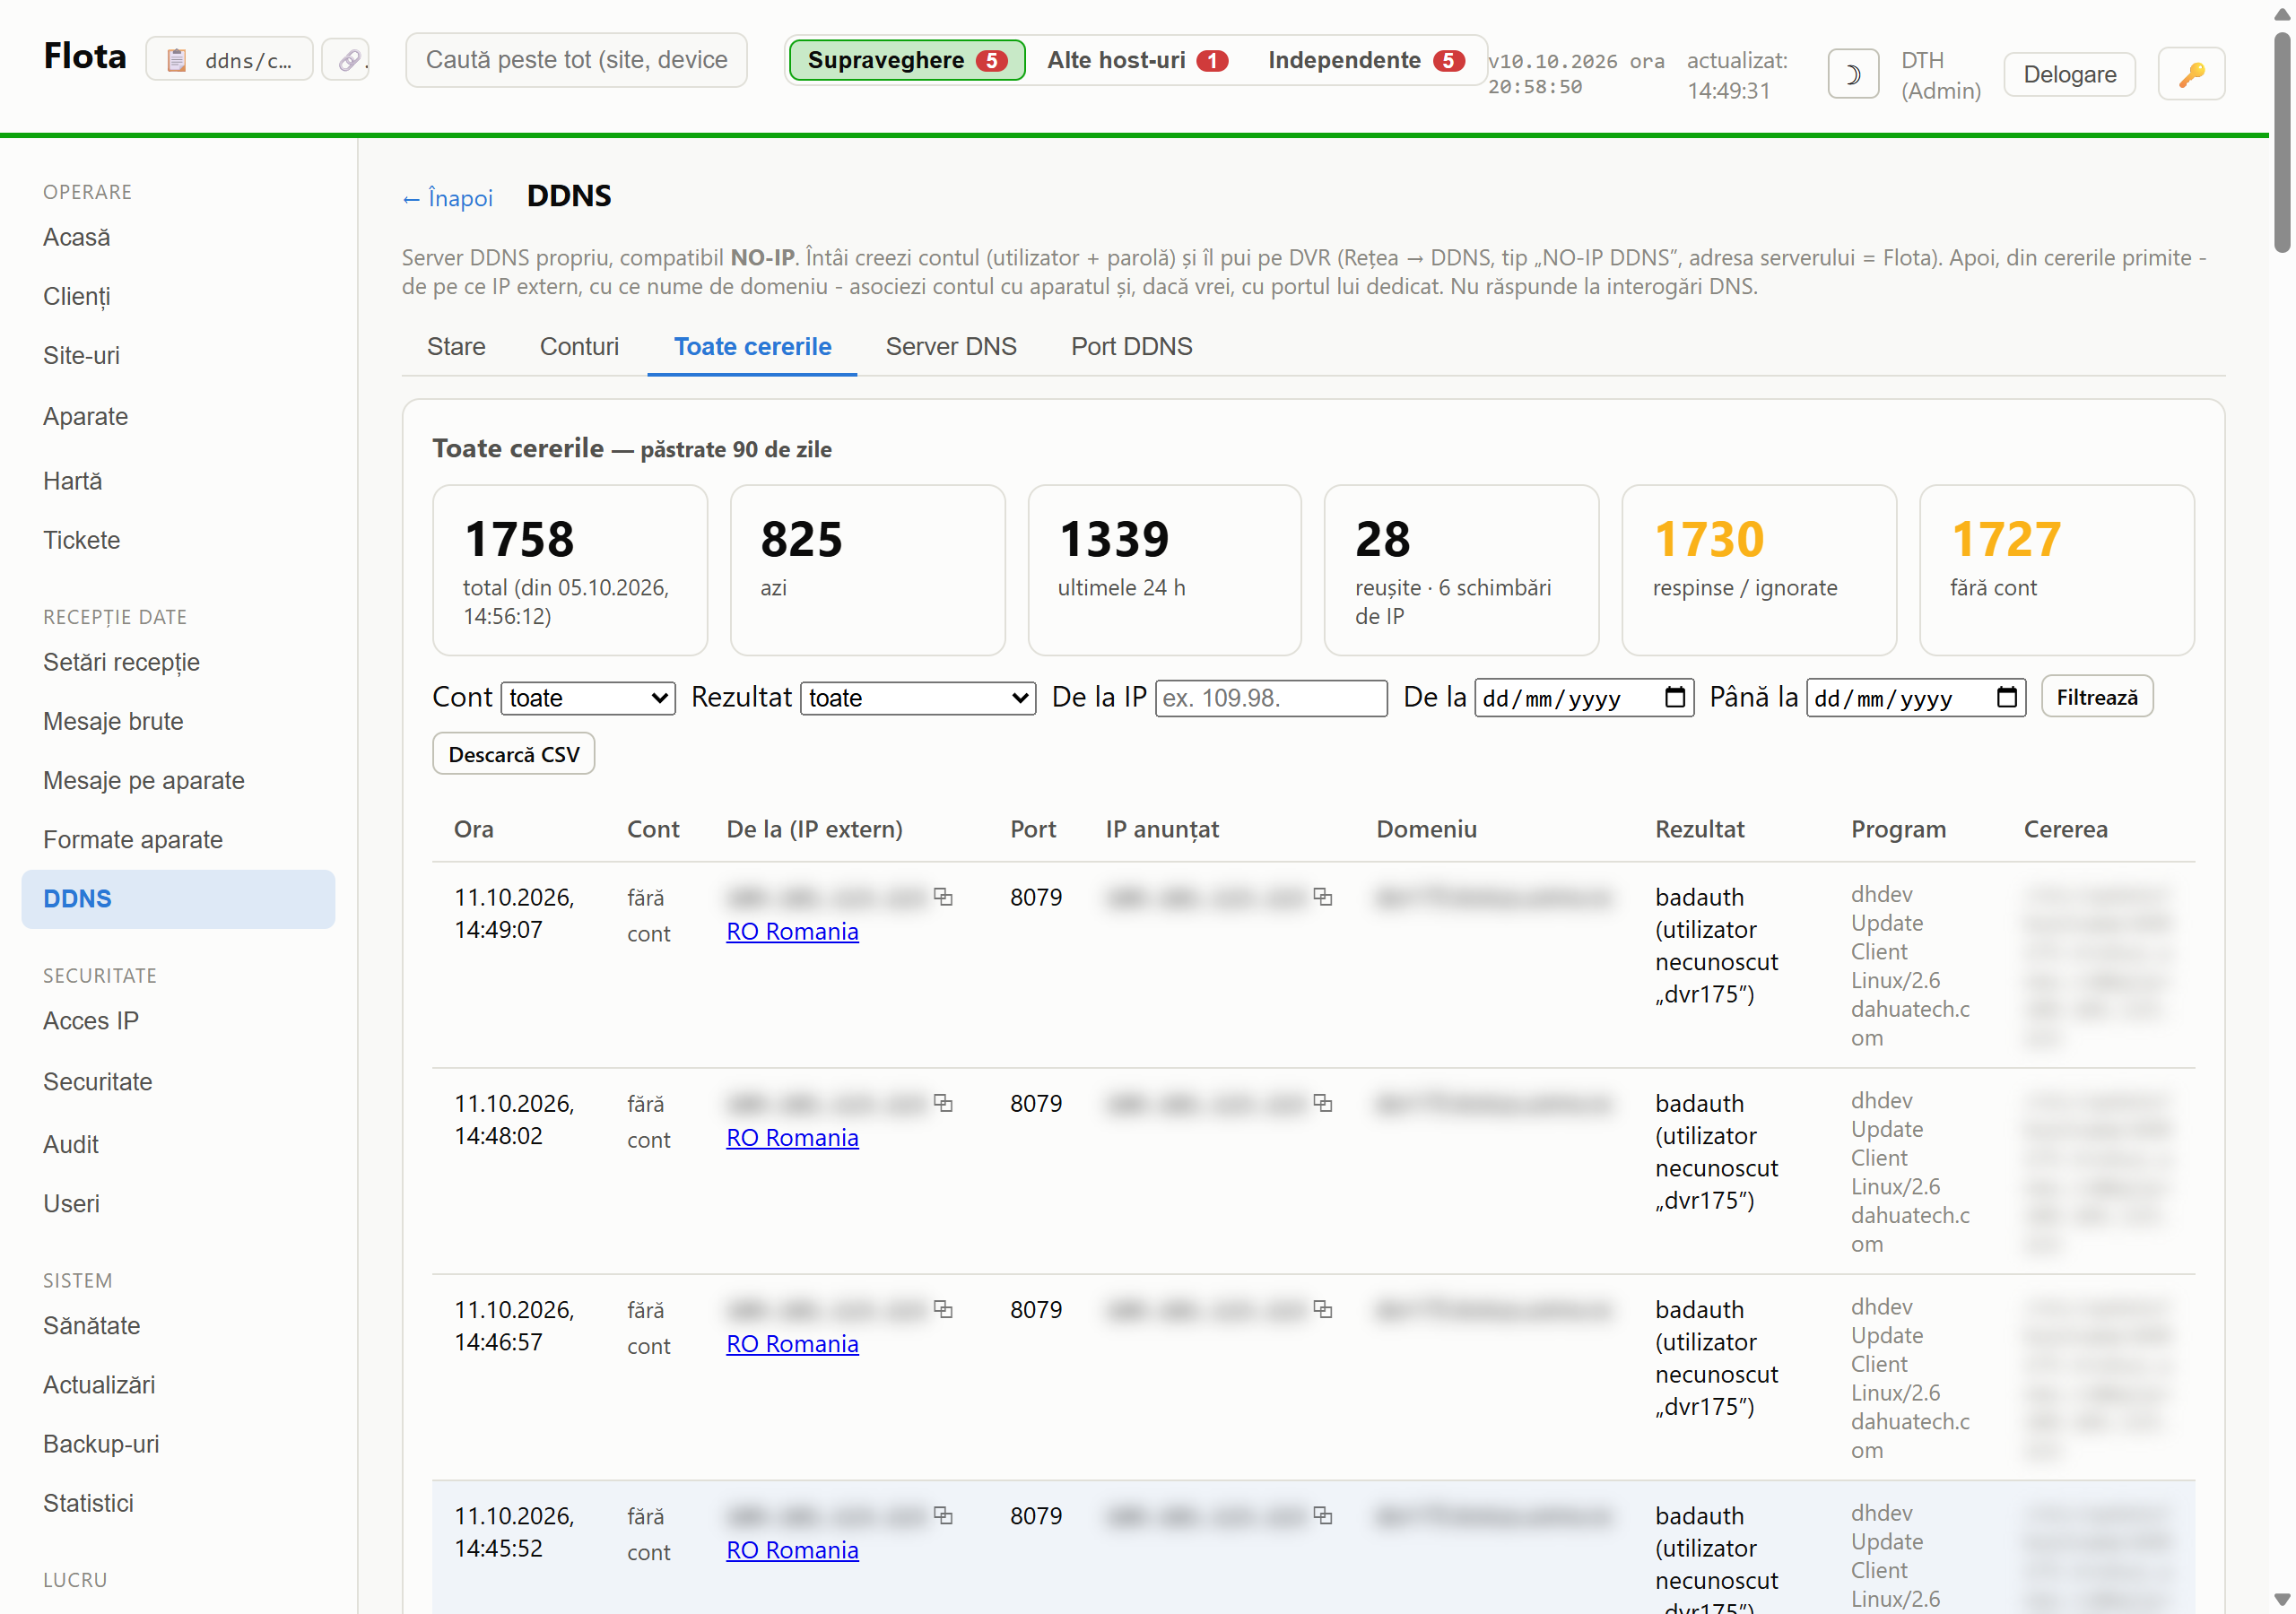Expand the Rezultat dropdown
This screenshot has height=1614, width=2296.
(x=918, y=697)
